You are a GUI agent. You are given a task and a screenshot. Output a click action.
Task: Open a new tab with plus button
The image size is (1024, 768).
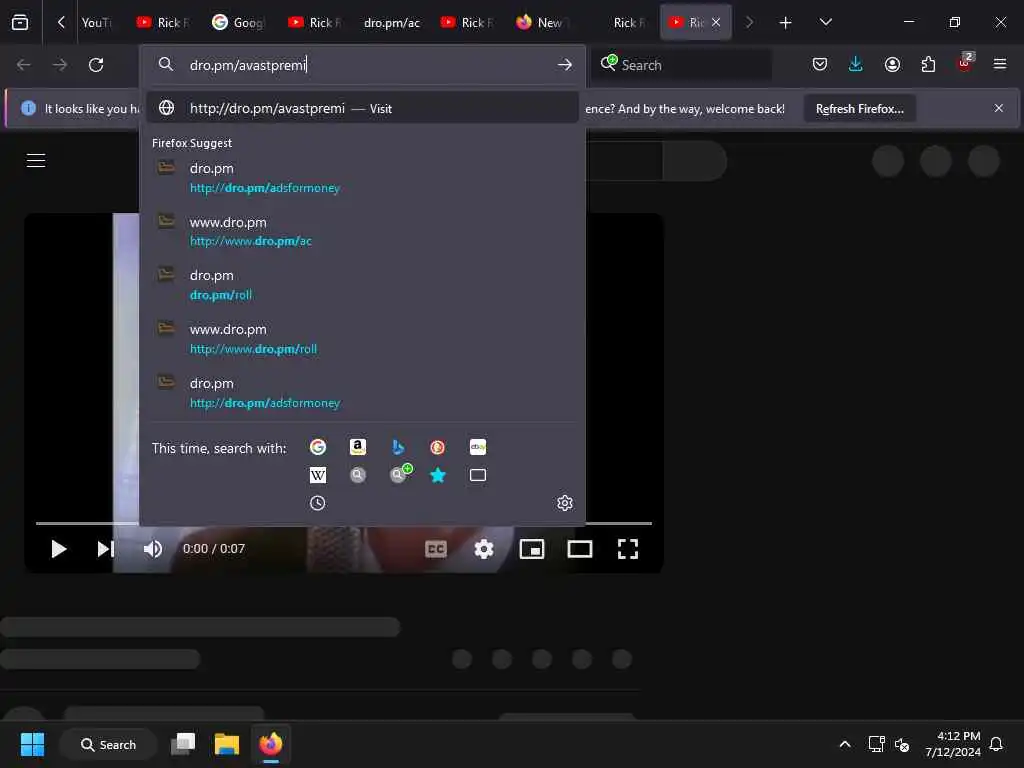785,23
